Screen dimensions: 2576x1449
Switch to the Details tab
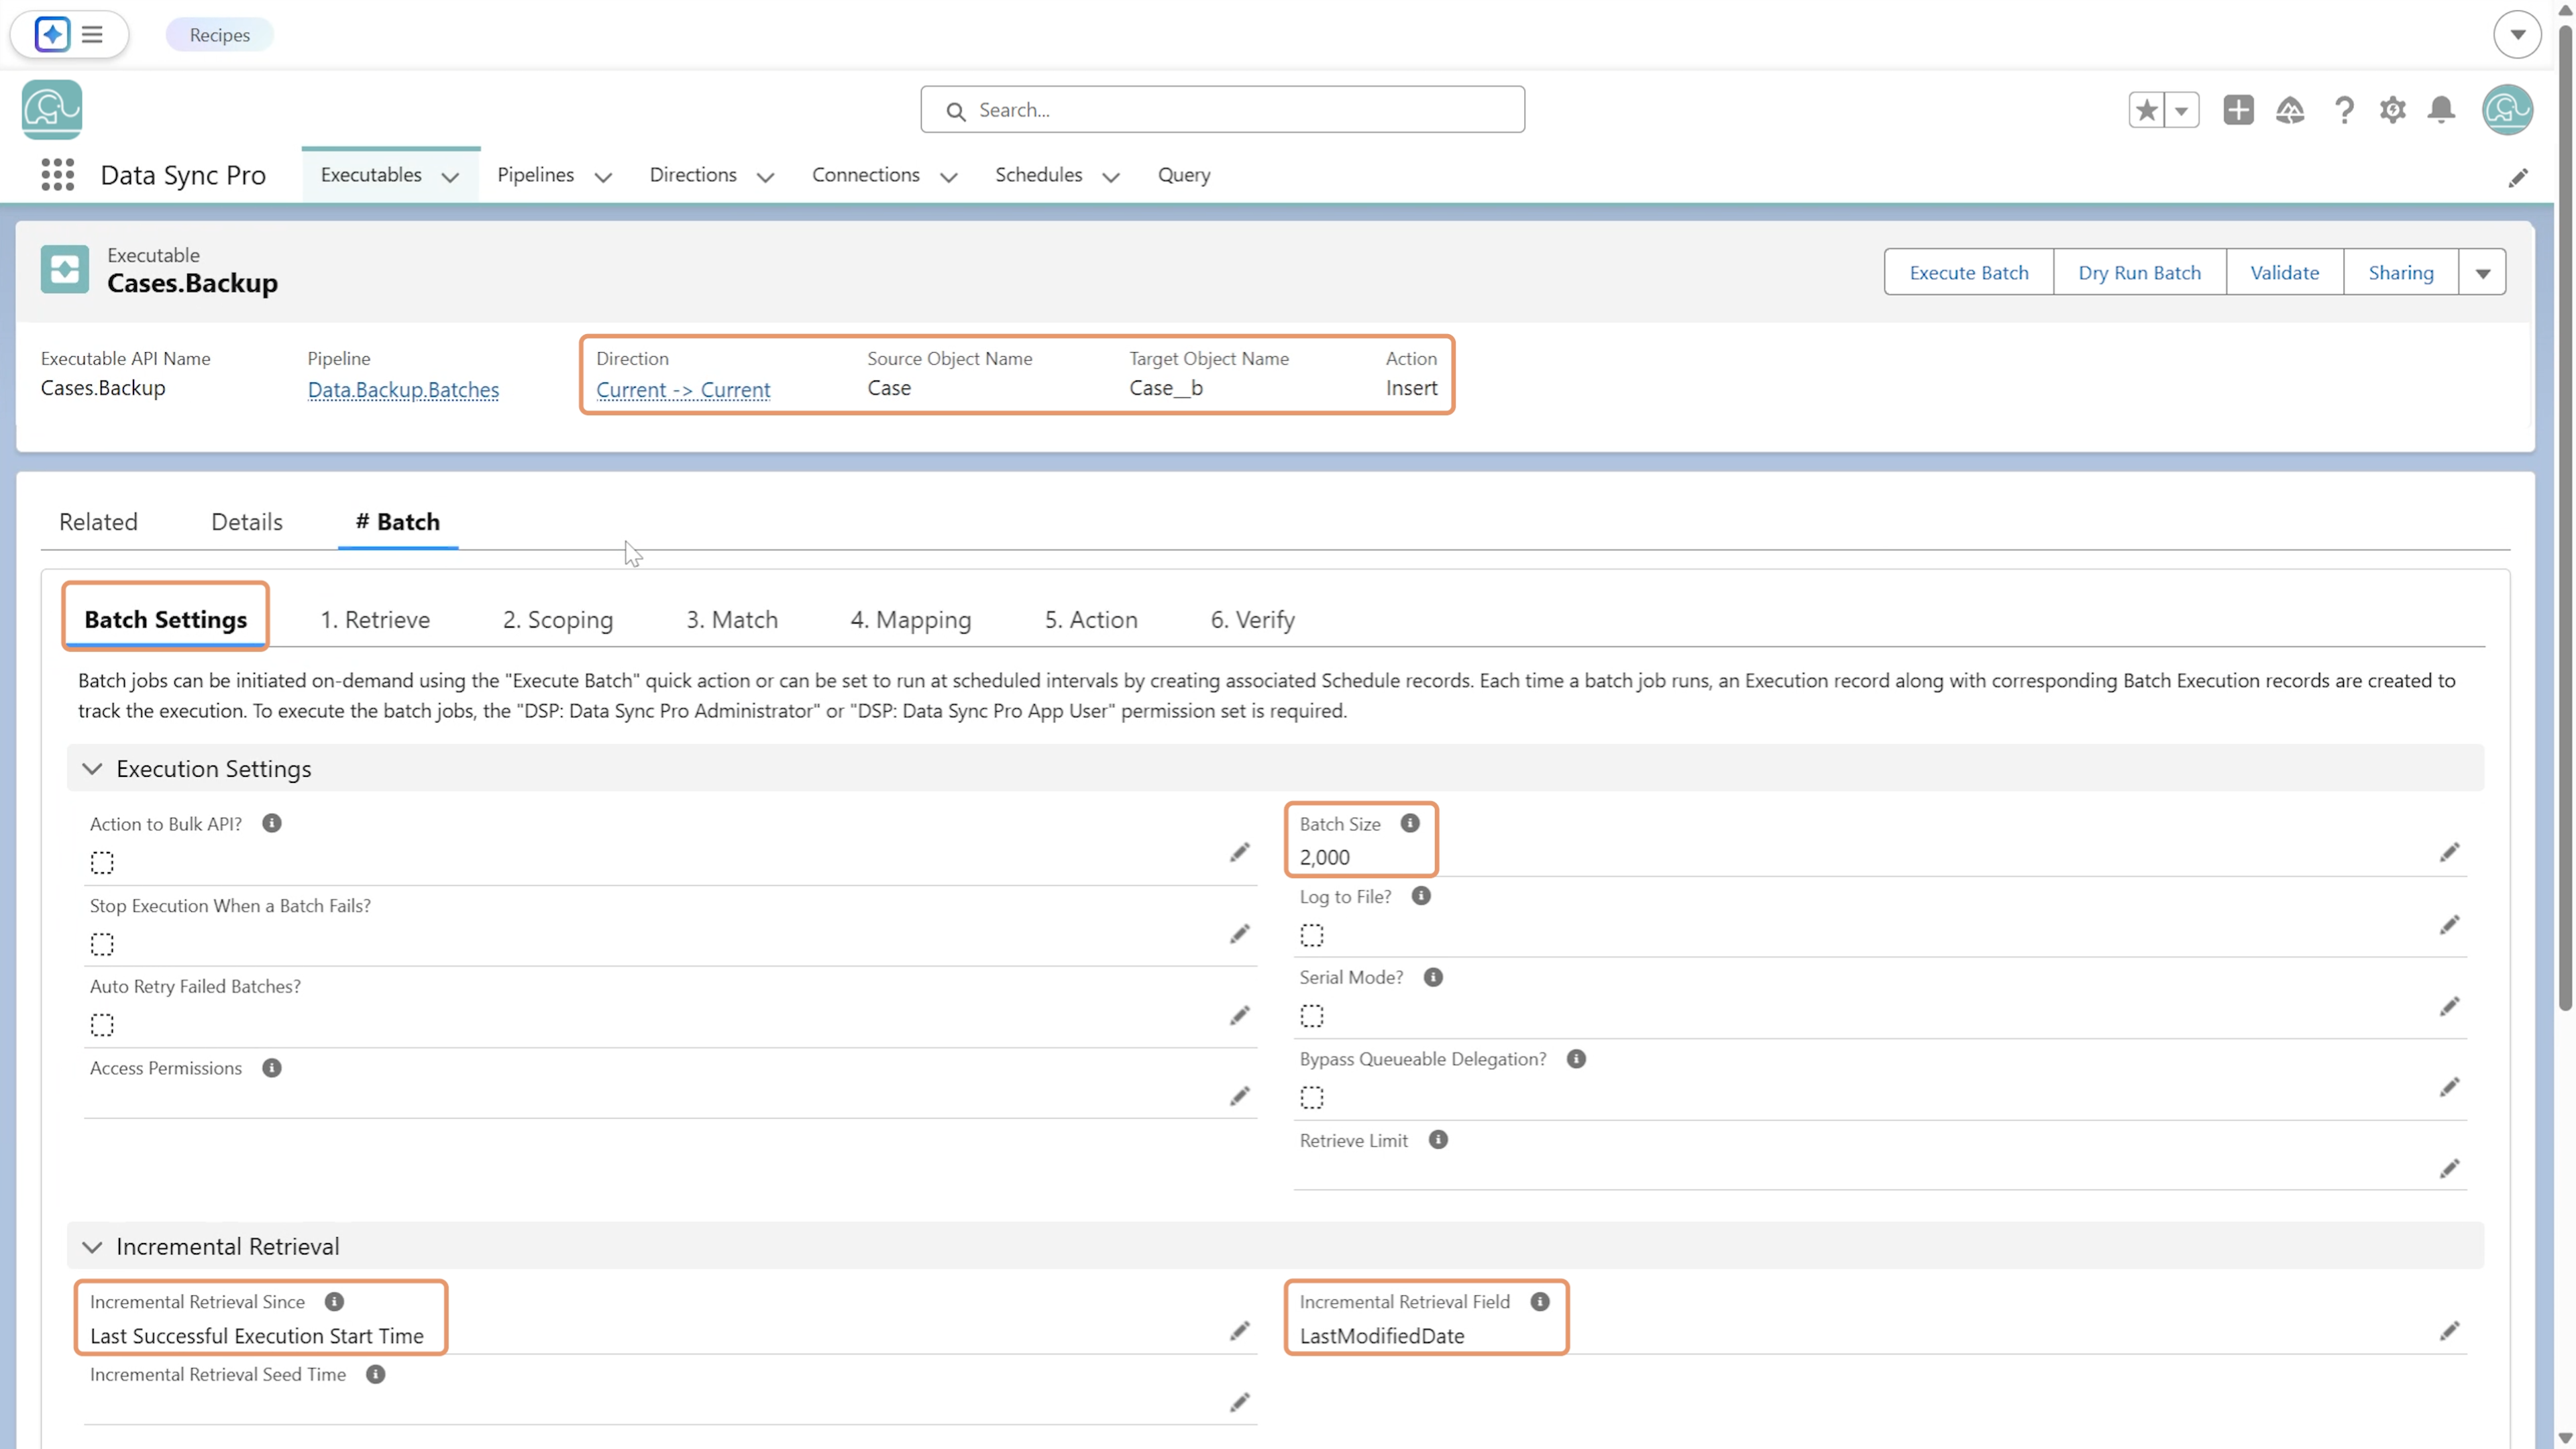click(x=247, y=522)
